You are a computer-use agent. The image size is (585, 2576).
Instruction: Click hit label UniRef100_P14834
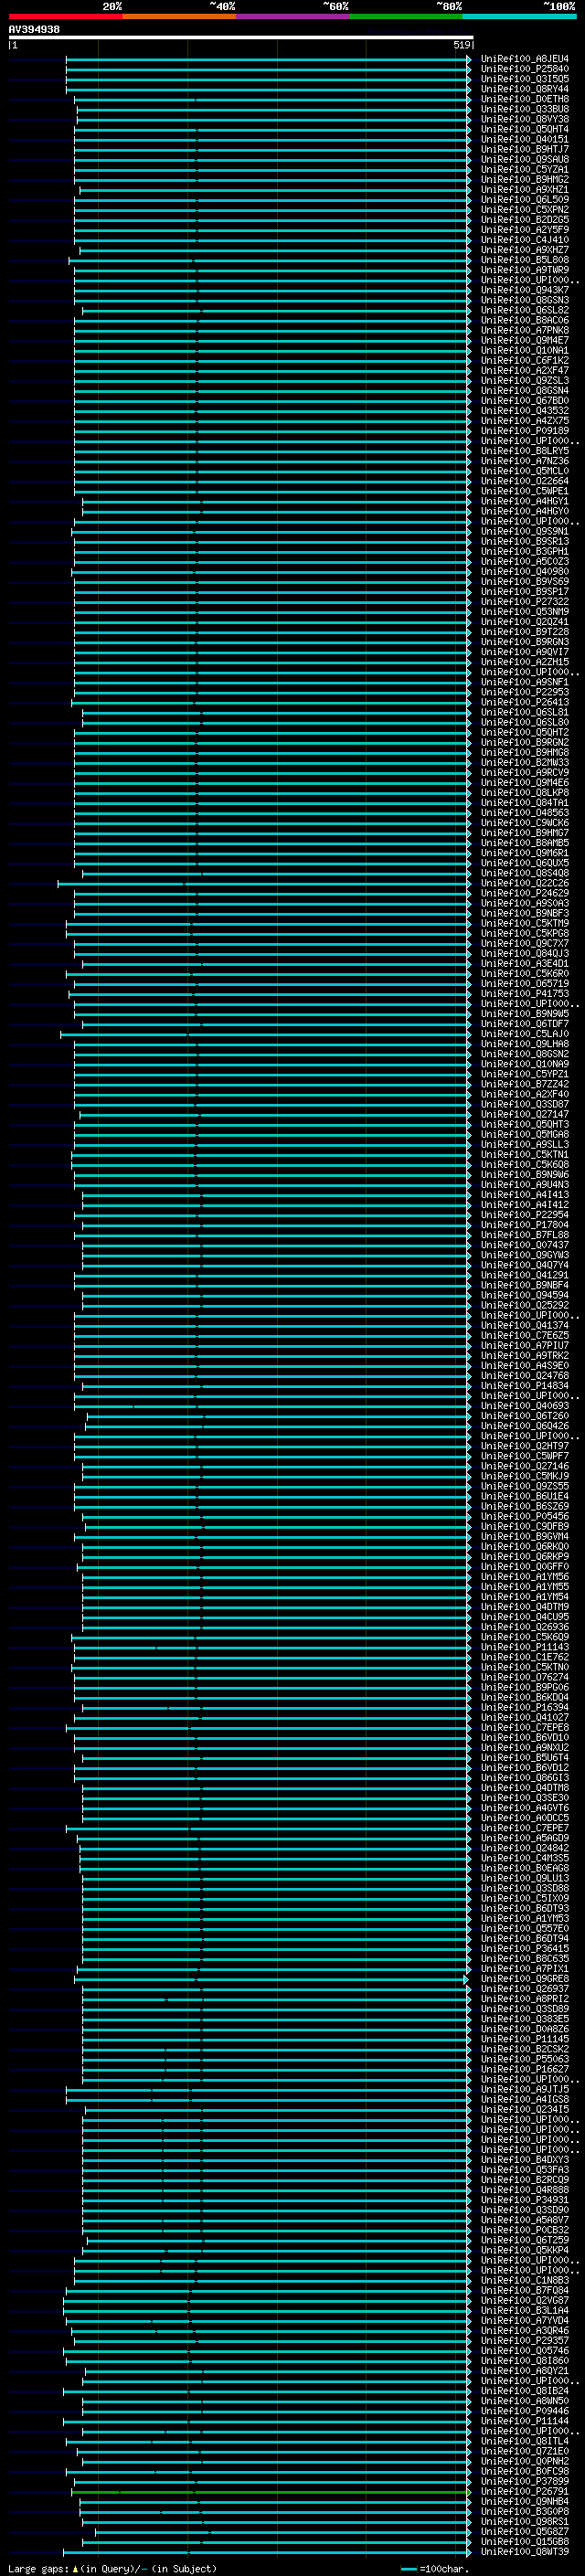(x=525, y=1386)
